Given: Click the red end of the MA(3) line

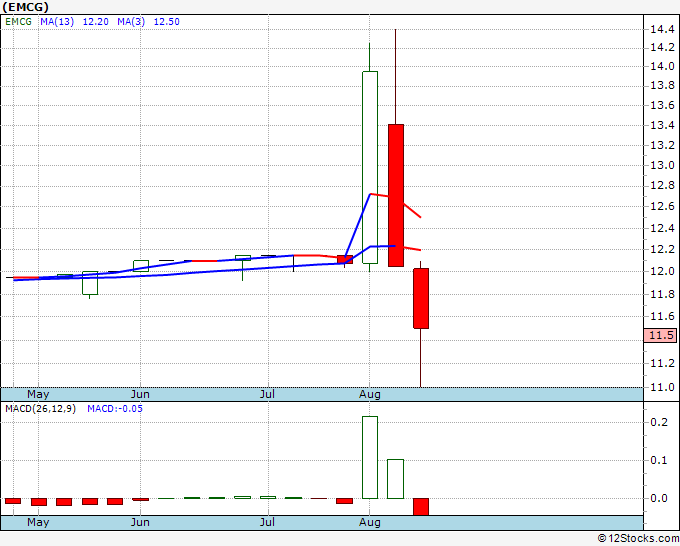Looking at the screenshot, I should (x=412, y=210).
